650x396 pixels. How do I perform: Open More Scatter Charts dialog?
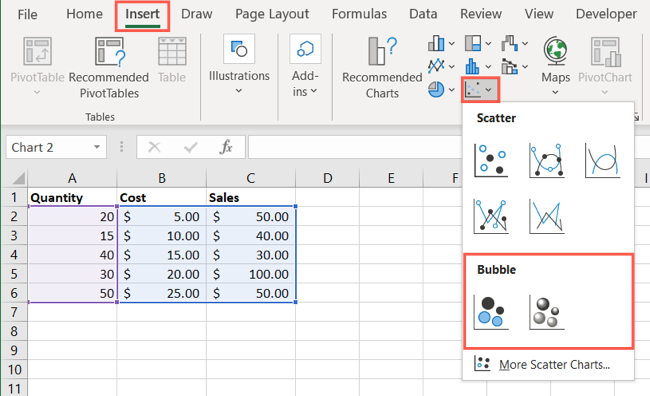point(548,364)
